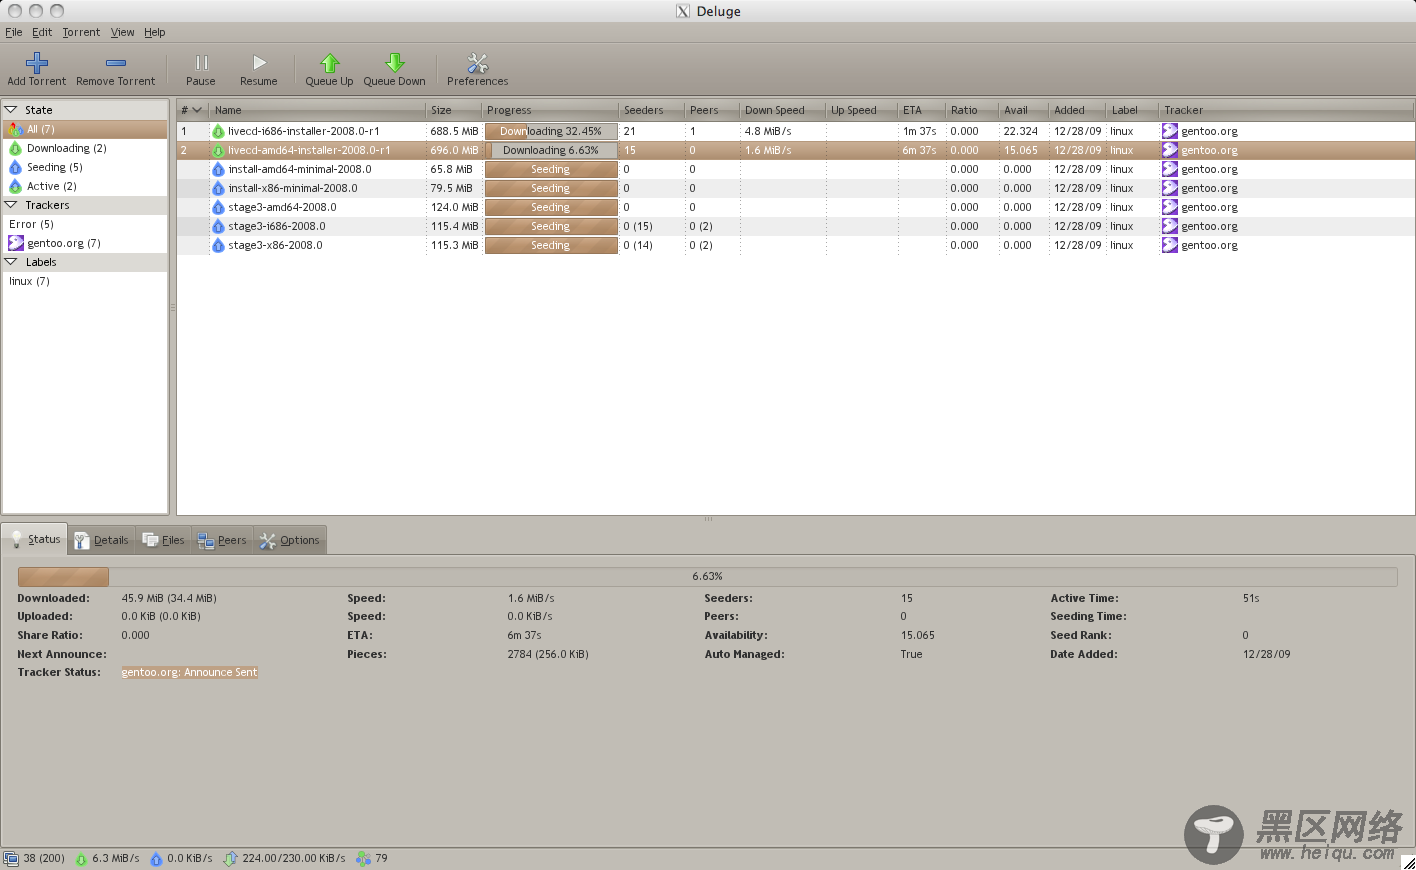Sort by Added column header

tap(1077, 110)
